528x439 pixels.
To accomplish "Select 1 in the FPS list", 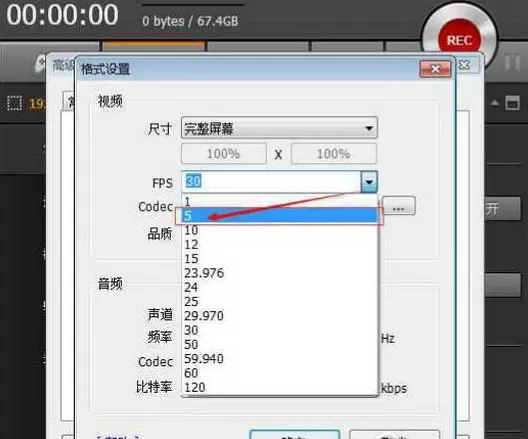I will [x=279, y=201].
